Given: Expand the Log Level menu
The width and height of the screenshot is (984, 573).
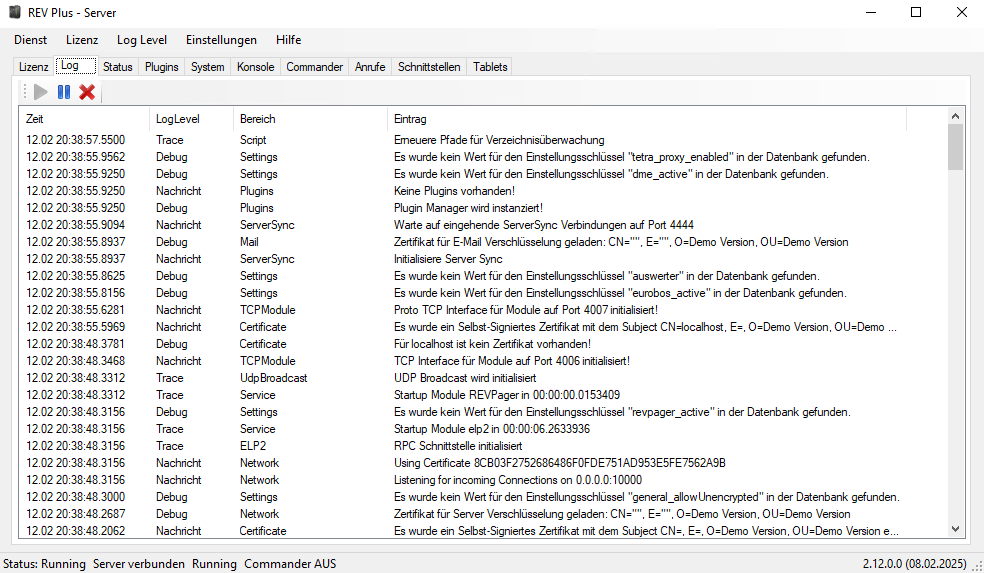Looking at the screenshot, I should tap(142, 40).
